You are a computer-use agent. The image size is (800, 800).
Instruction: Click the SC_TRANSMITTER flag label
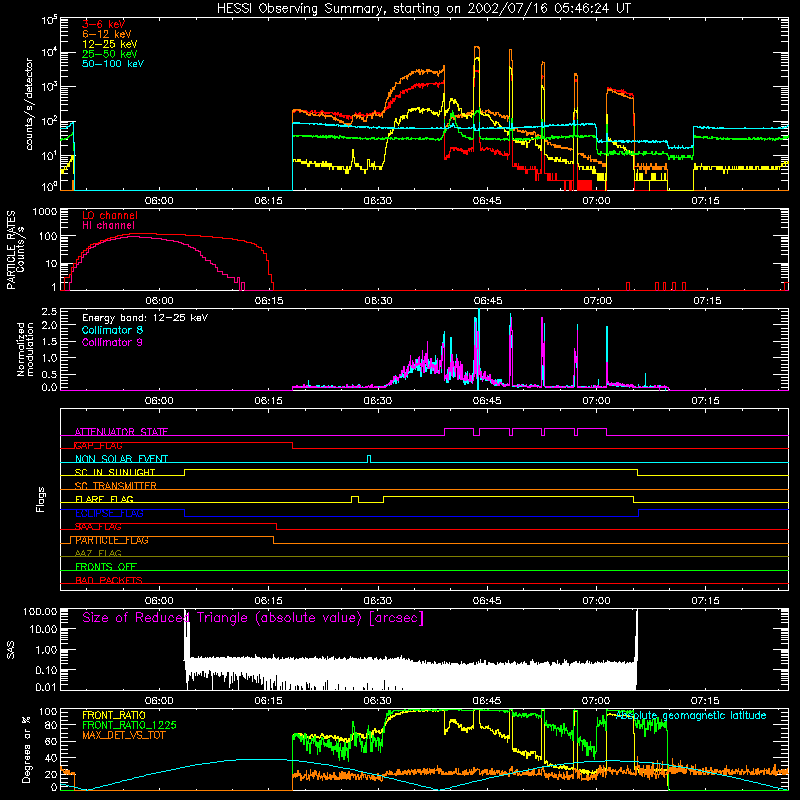[x=116, y=486]
